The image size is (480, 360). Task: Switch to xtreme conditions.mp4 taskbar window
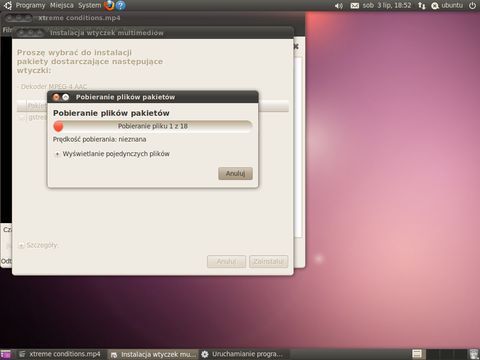coord(59,354)
